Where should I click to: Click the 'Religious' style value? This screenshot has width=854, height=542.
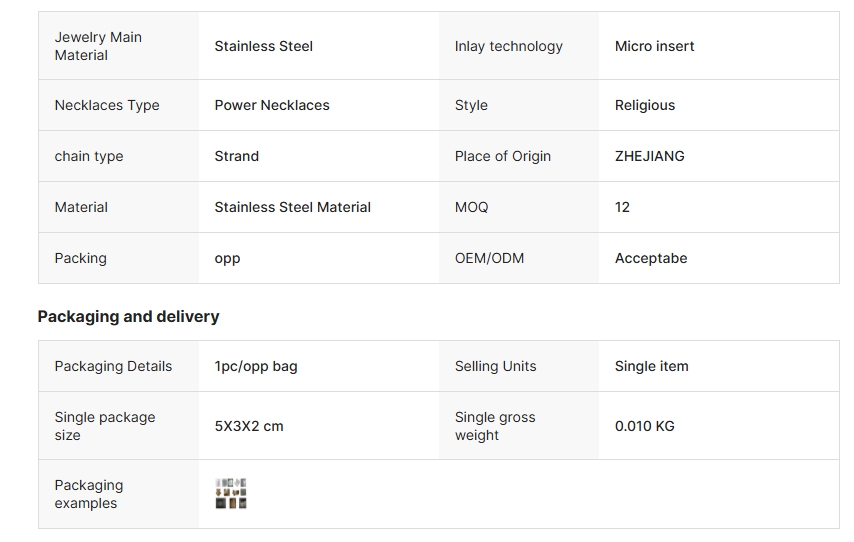644,105
